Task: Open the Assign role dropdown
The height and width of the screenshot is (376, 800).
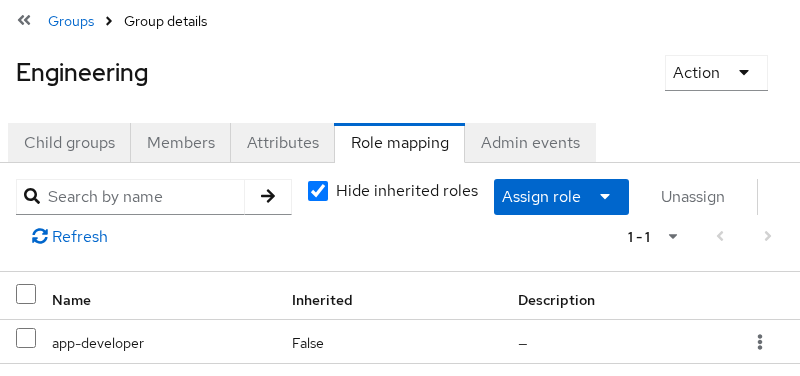Action: tap(561, 196)
